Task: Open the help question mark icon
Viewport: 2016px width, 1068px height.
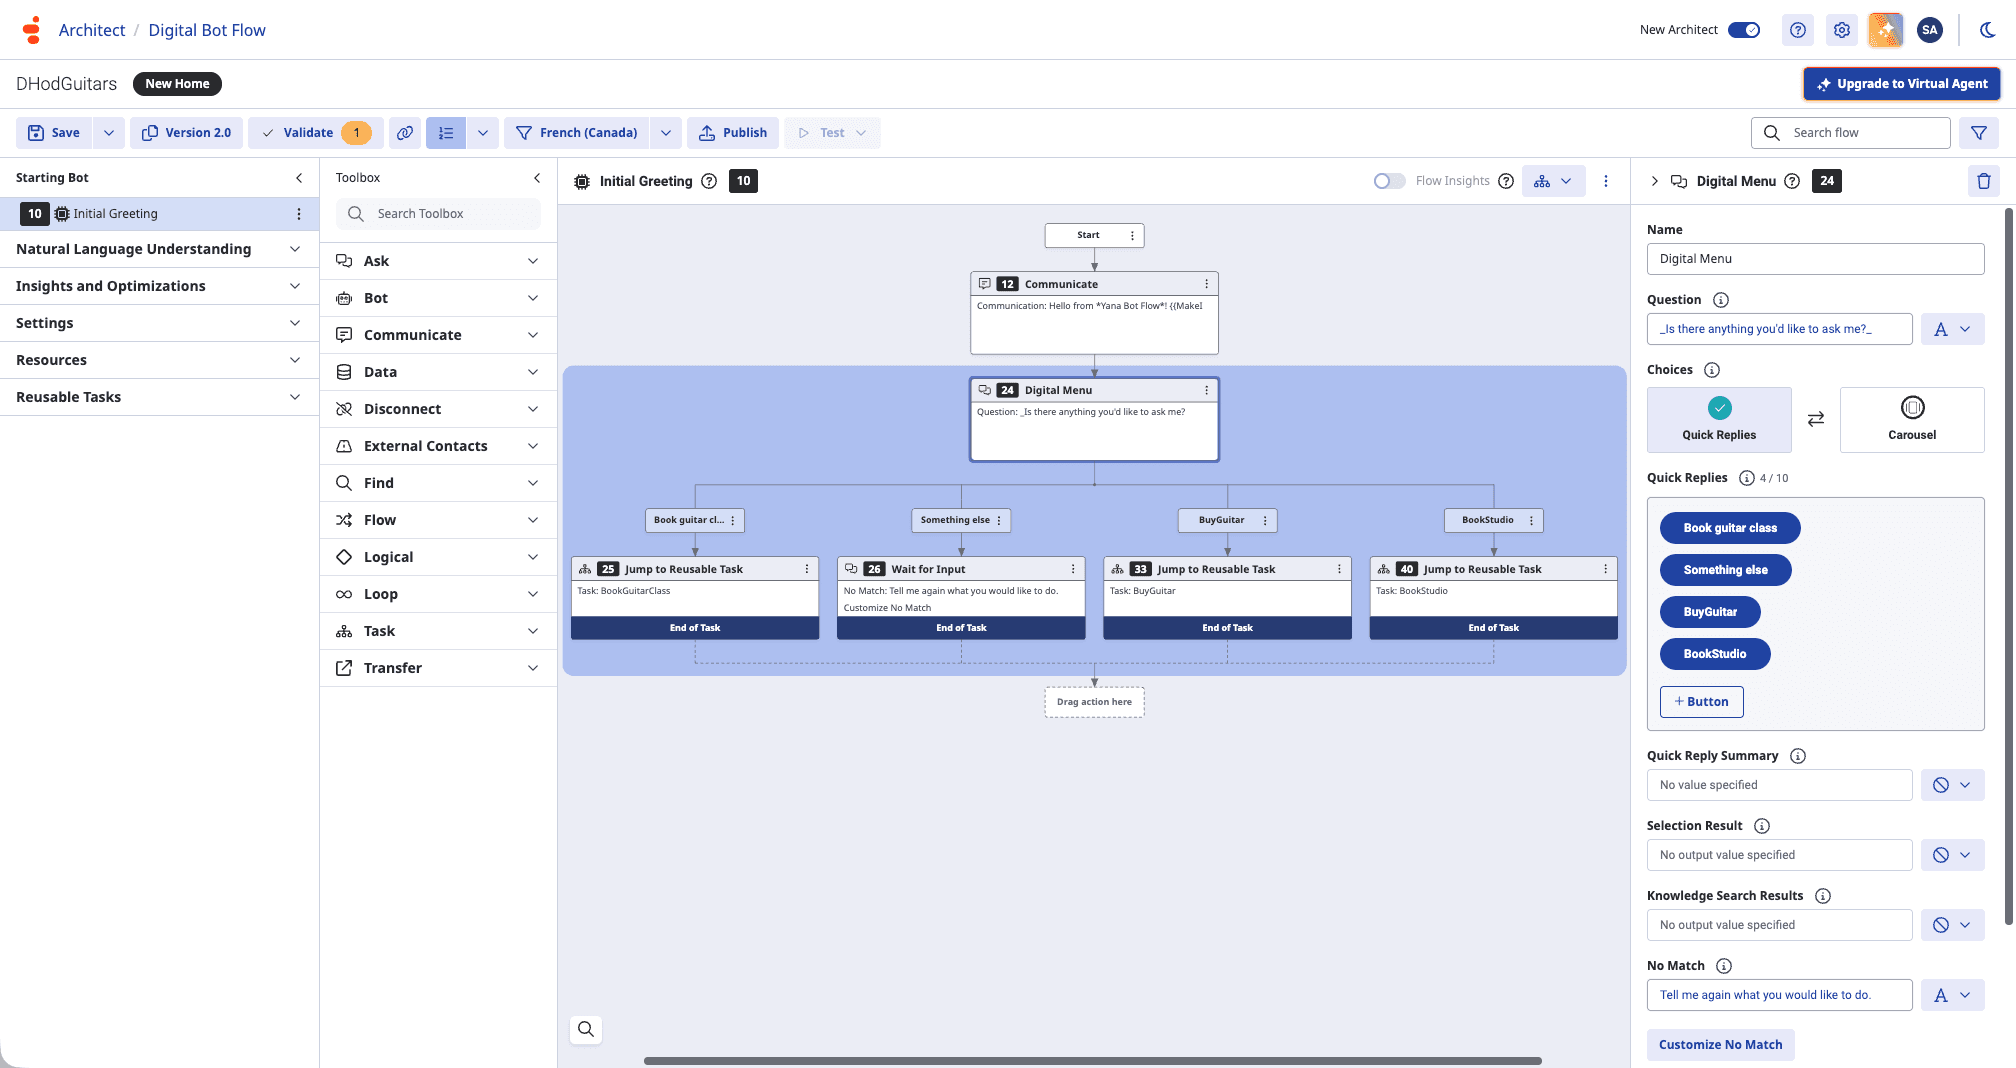Action: (x=1797, y=30)
